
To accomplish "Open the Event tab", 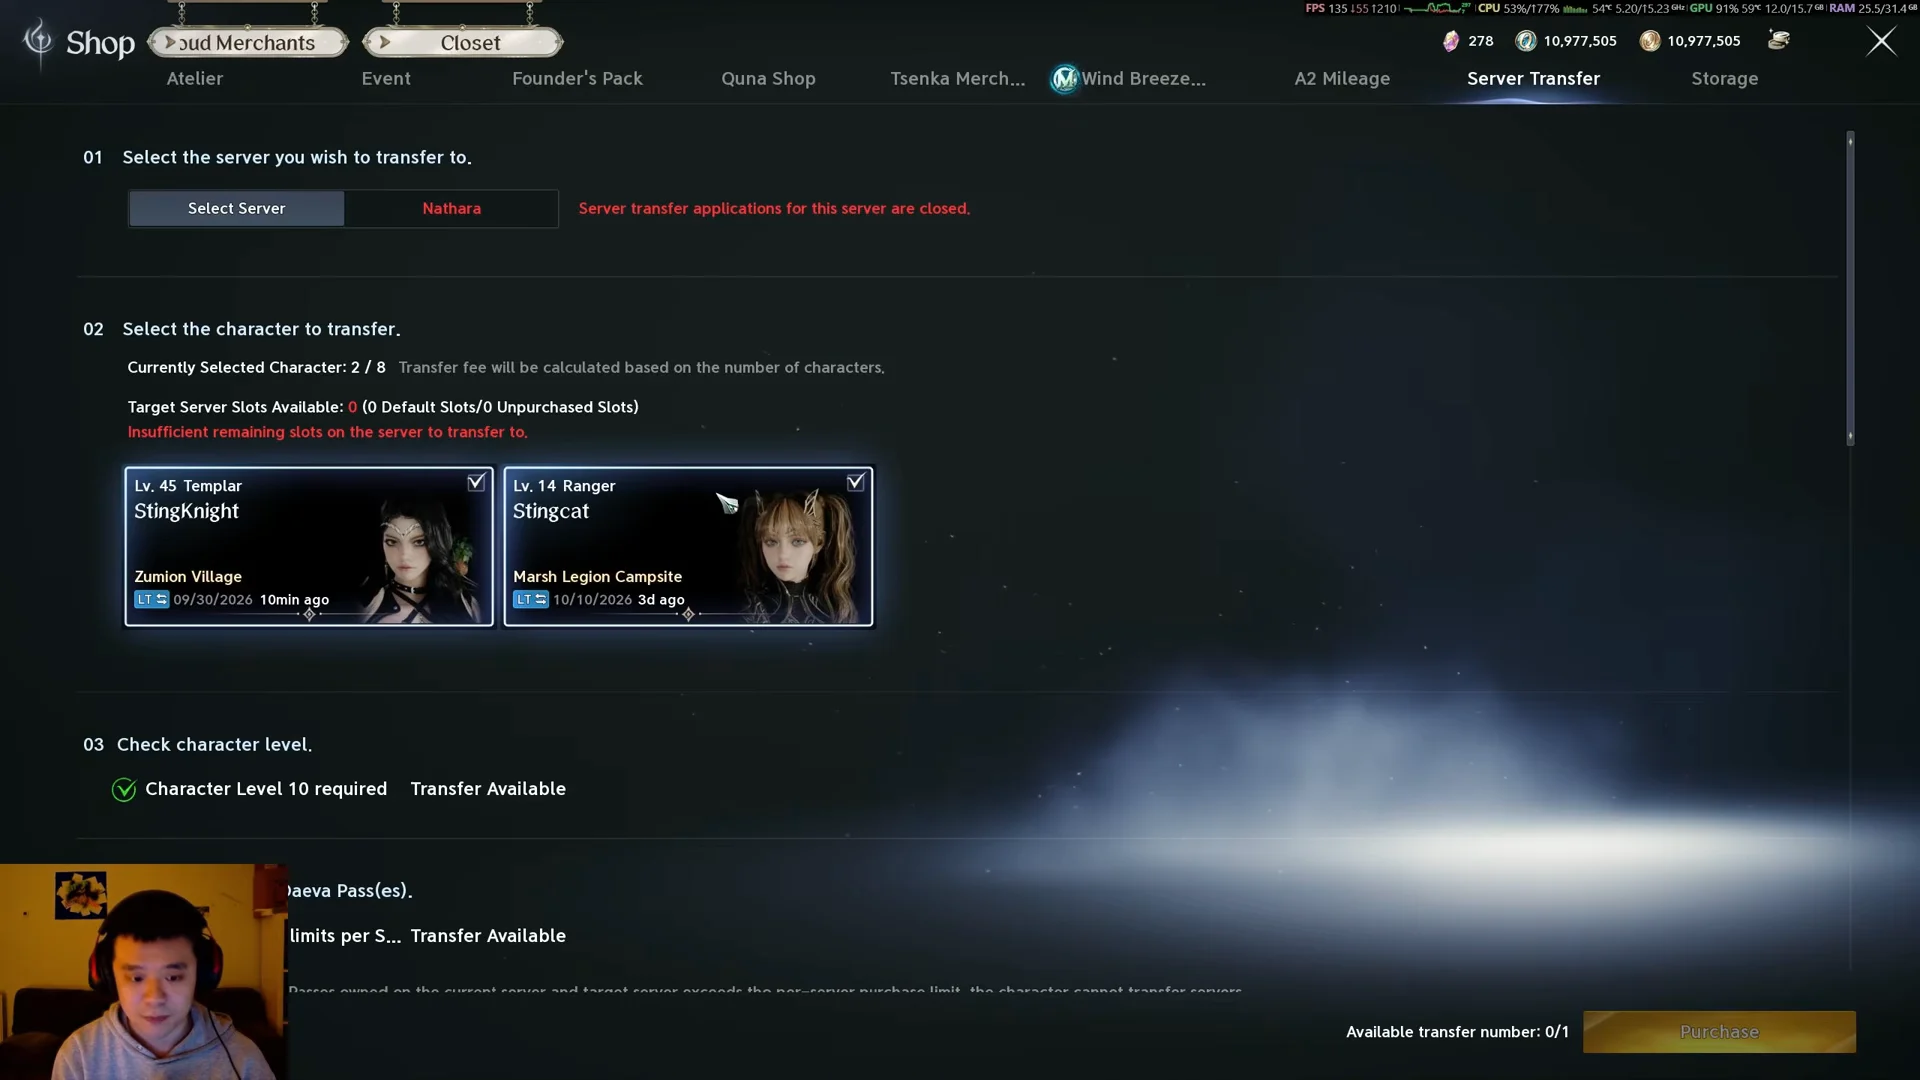I will click(x=386, y=79).
